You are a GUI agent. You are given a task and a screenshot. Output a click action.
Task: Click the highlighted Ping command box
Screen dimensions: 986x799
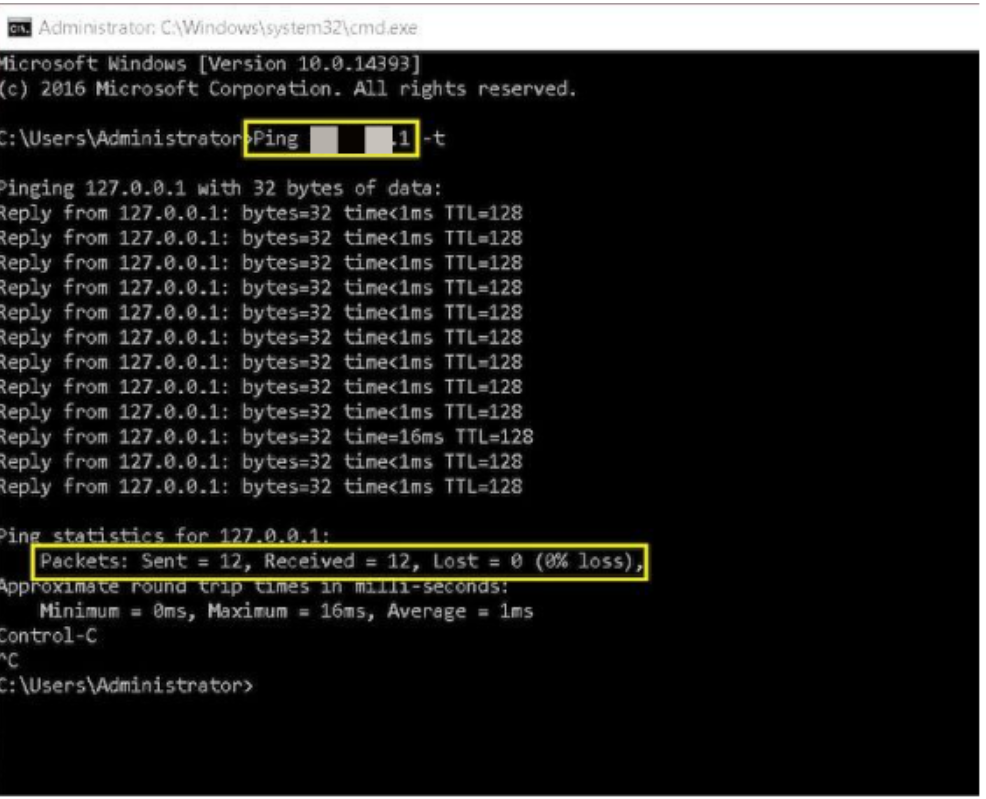point(331,139)
